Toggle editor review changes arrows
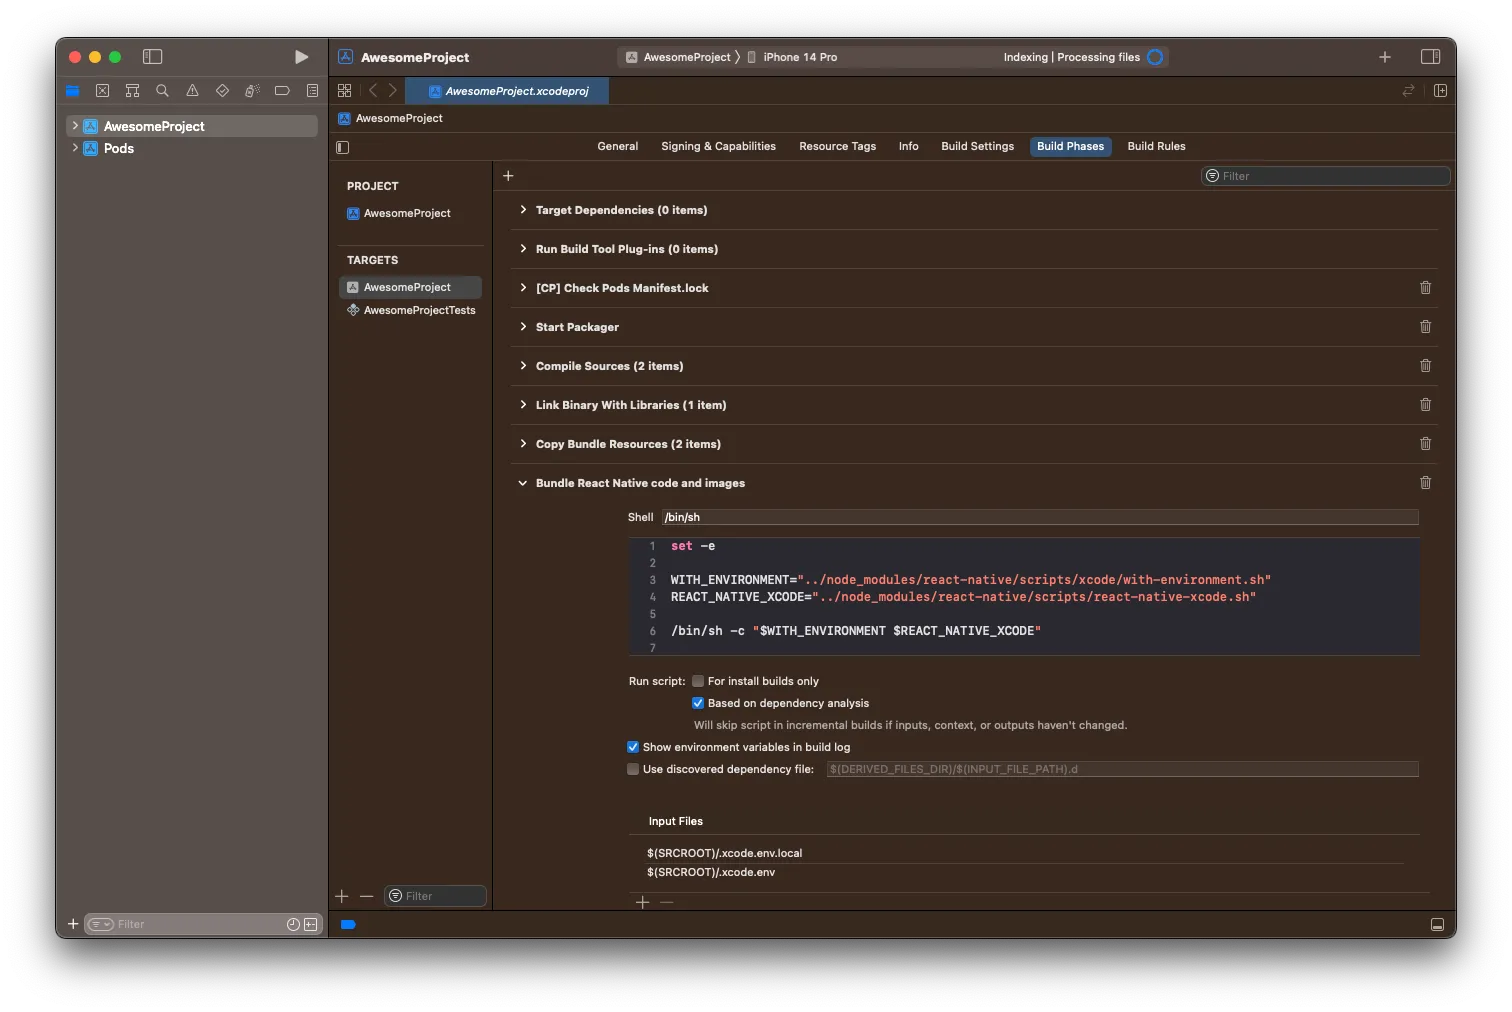 point(1408,91)
